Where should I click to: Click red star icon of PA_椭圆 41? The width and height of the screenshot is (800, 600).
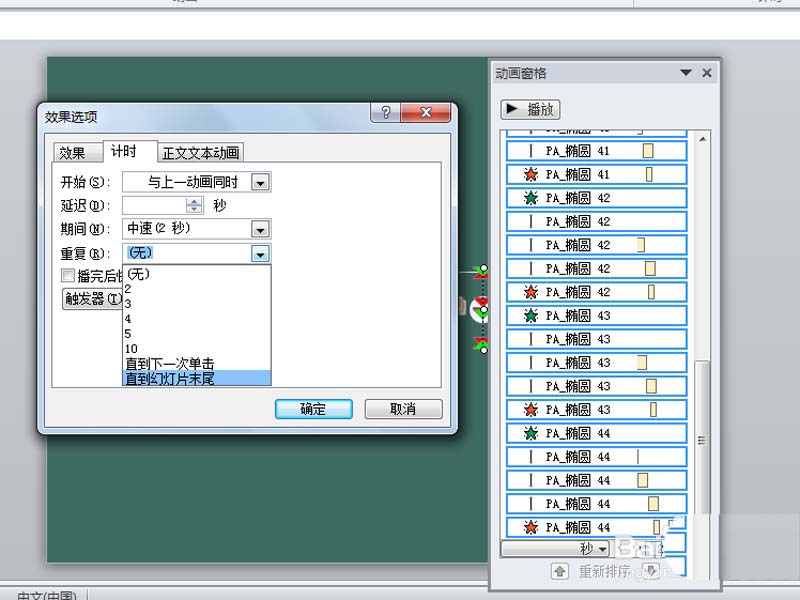[531, 174]
